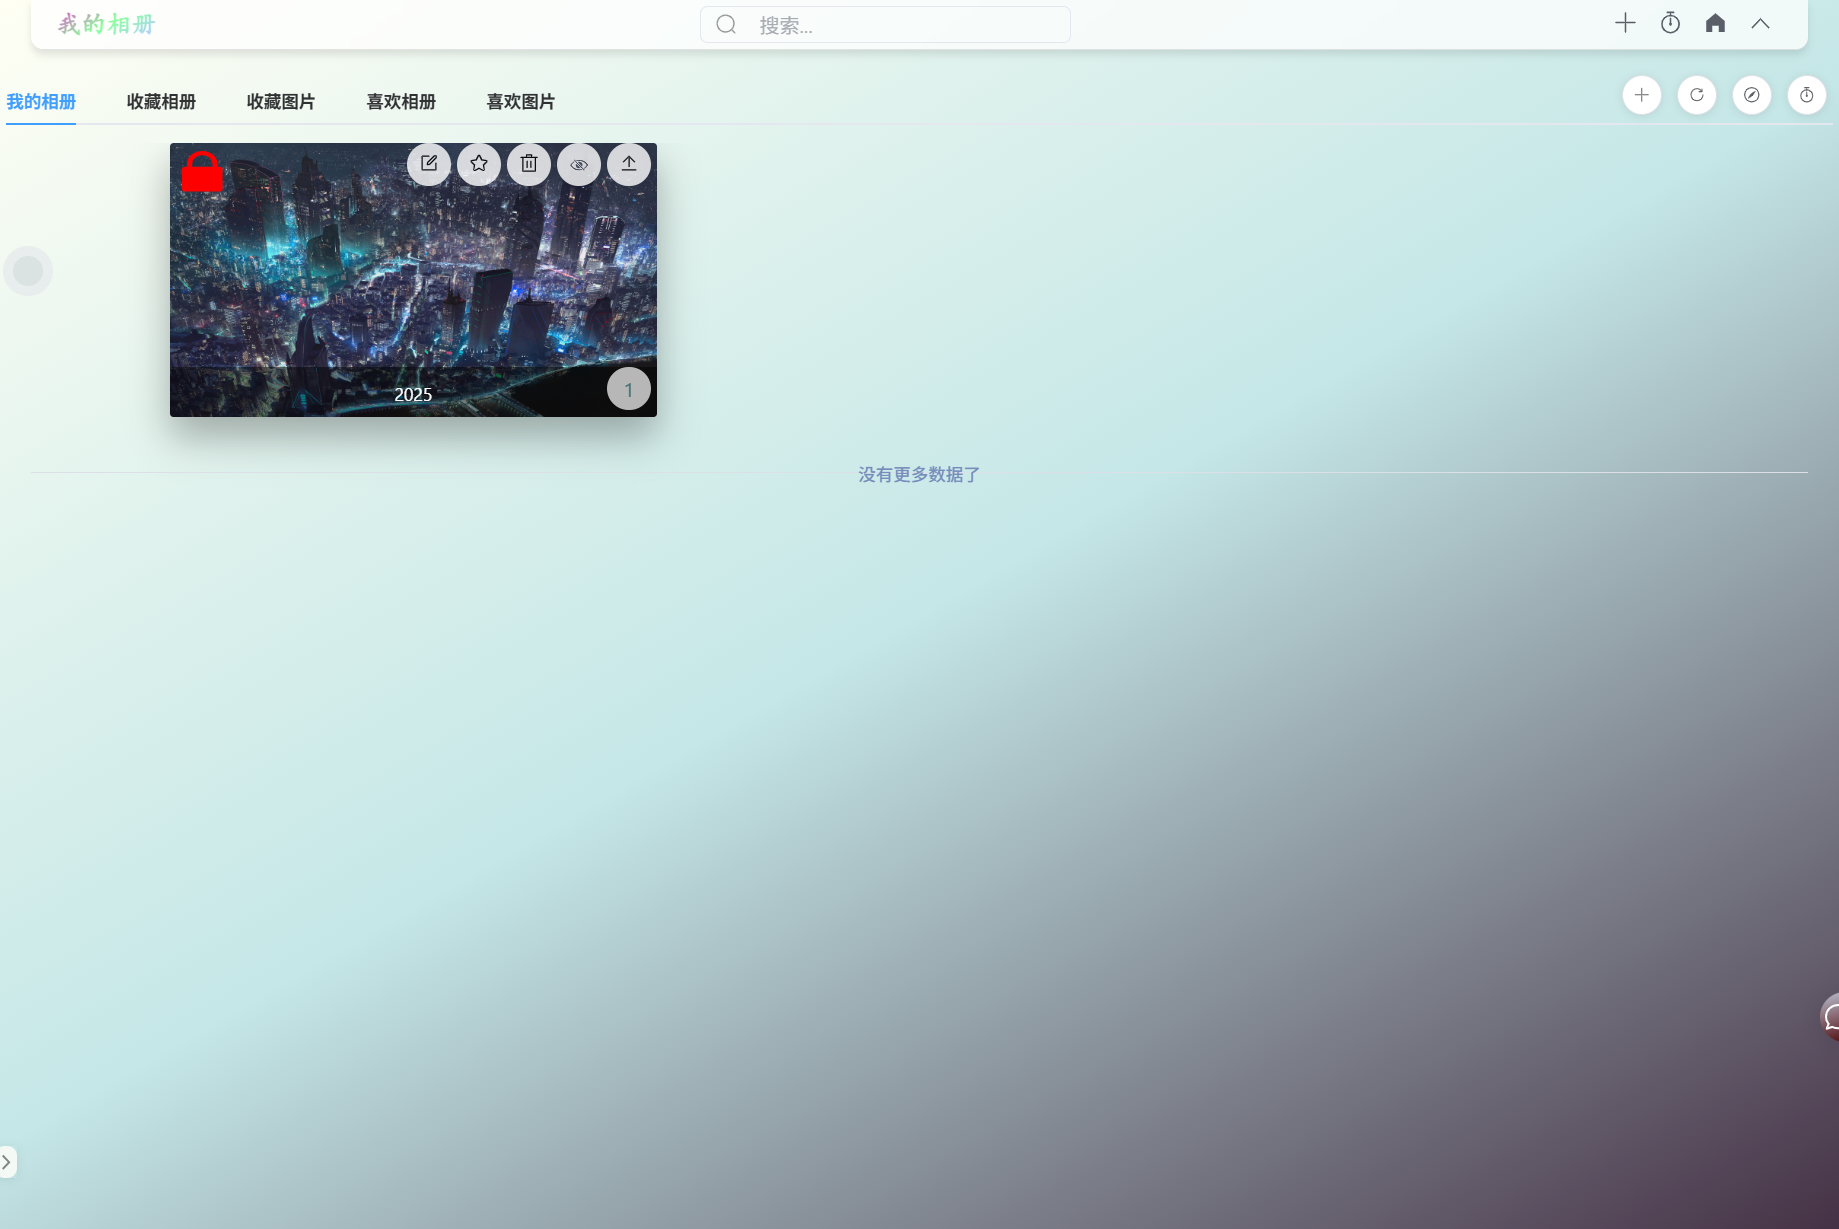
Task: Switch to the 收藏相册 tab
Action: click(x=161, y=102)
